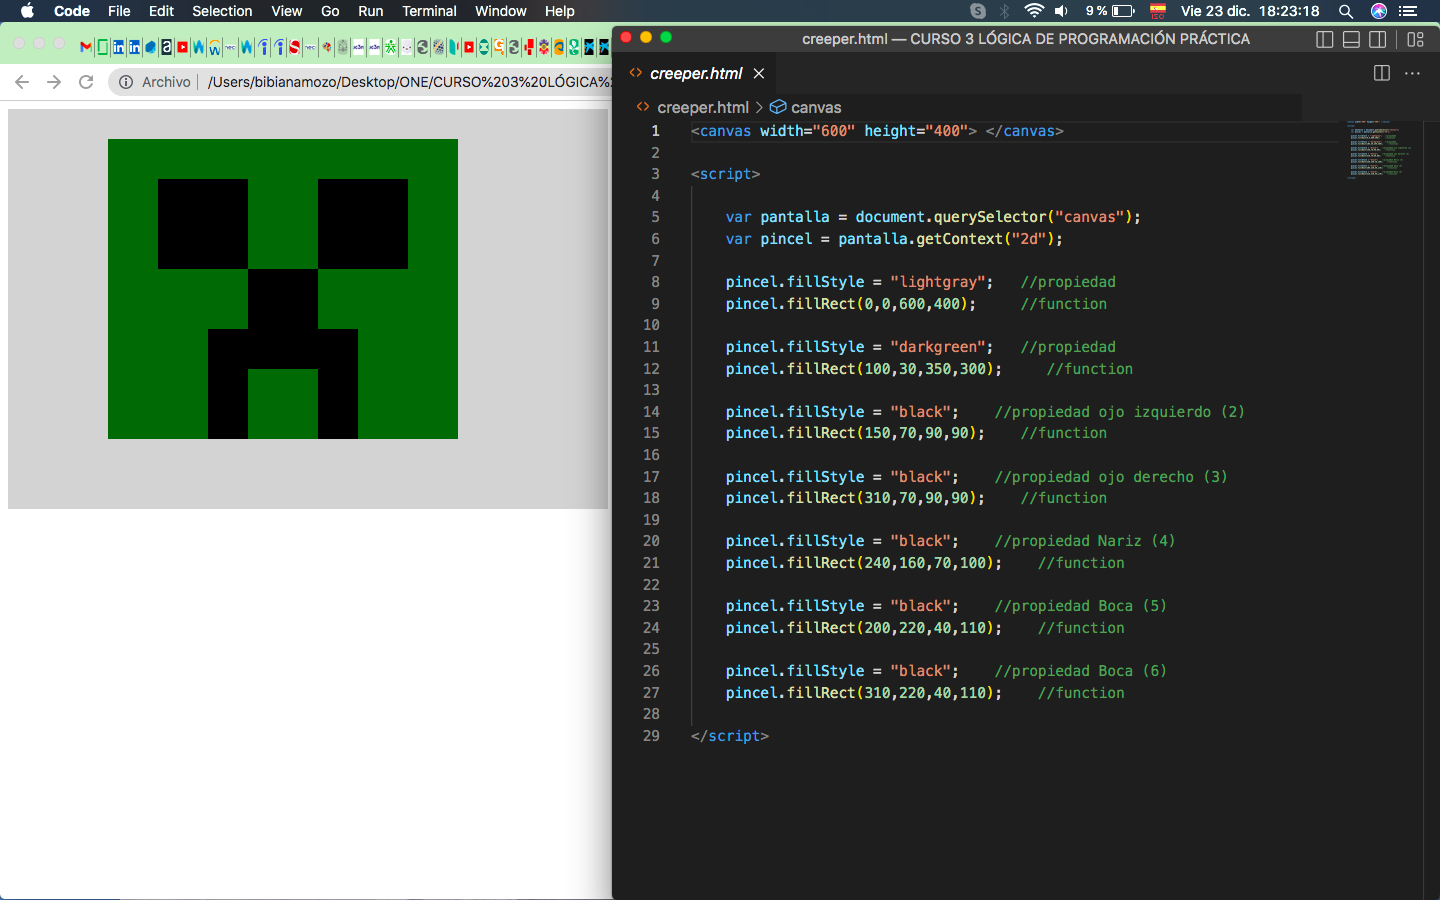Click the ojo derecho comment

click(x=1110, y=477)
